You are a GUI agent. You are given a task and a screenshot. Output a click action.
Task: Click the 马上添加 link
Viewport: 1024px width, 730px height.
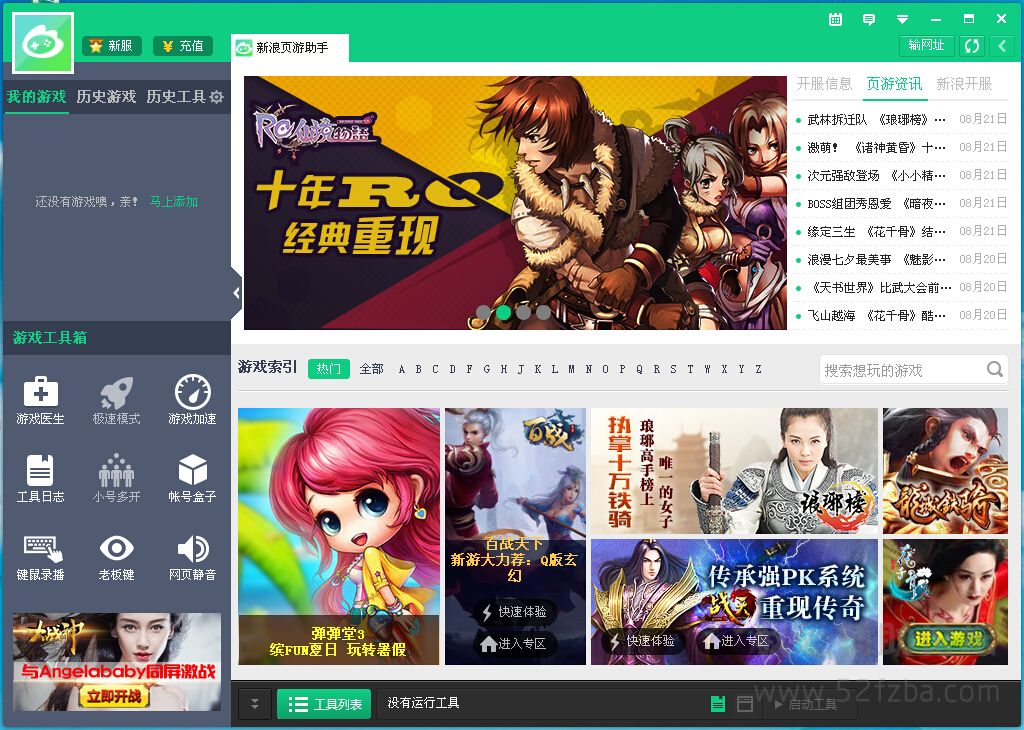coord(174,202)
